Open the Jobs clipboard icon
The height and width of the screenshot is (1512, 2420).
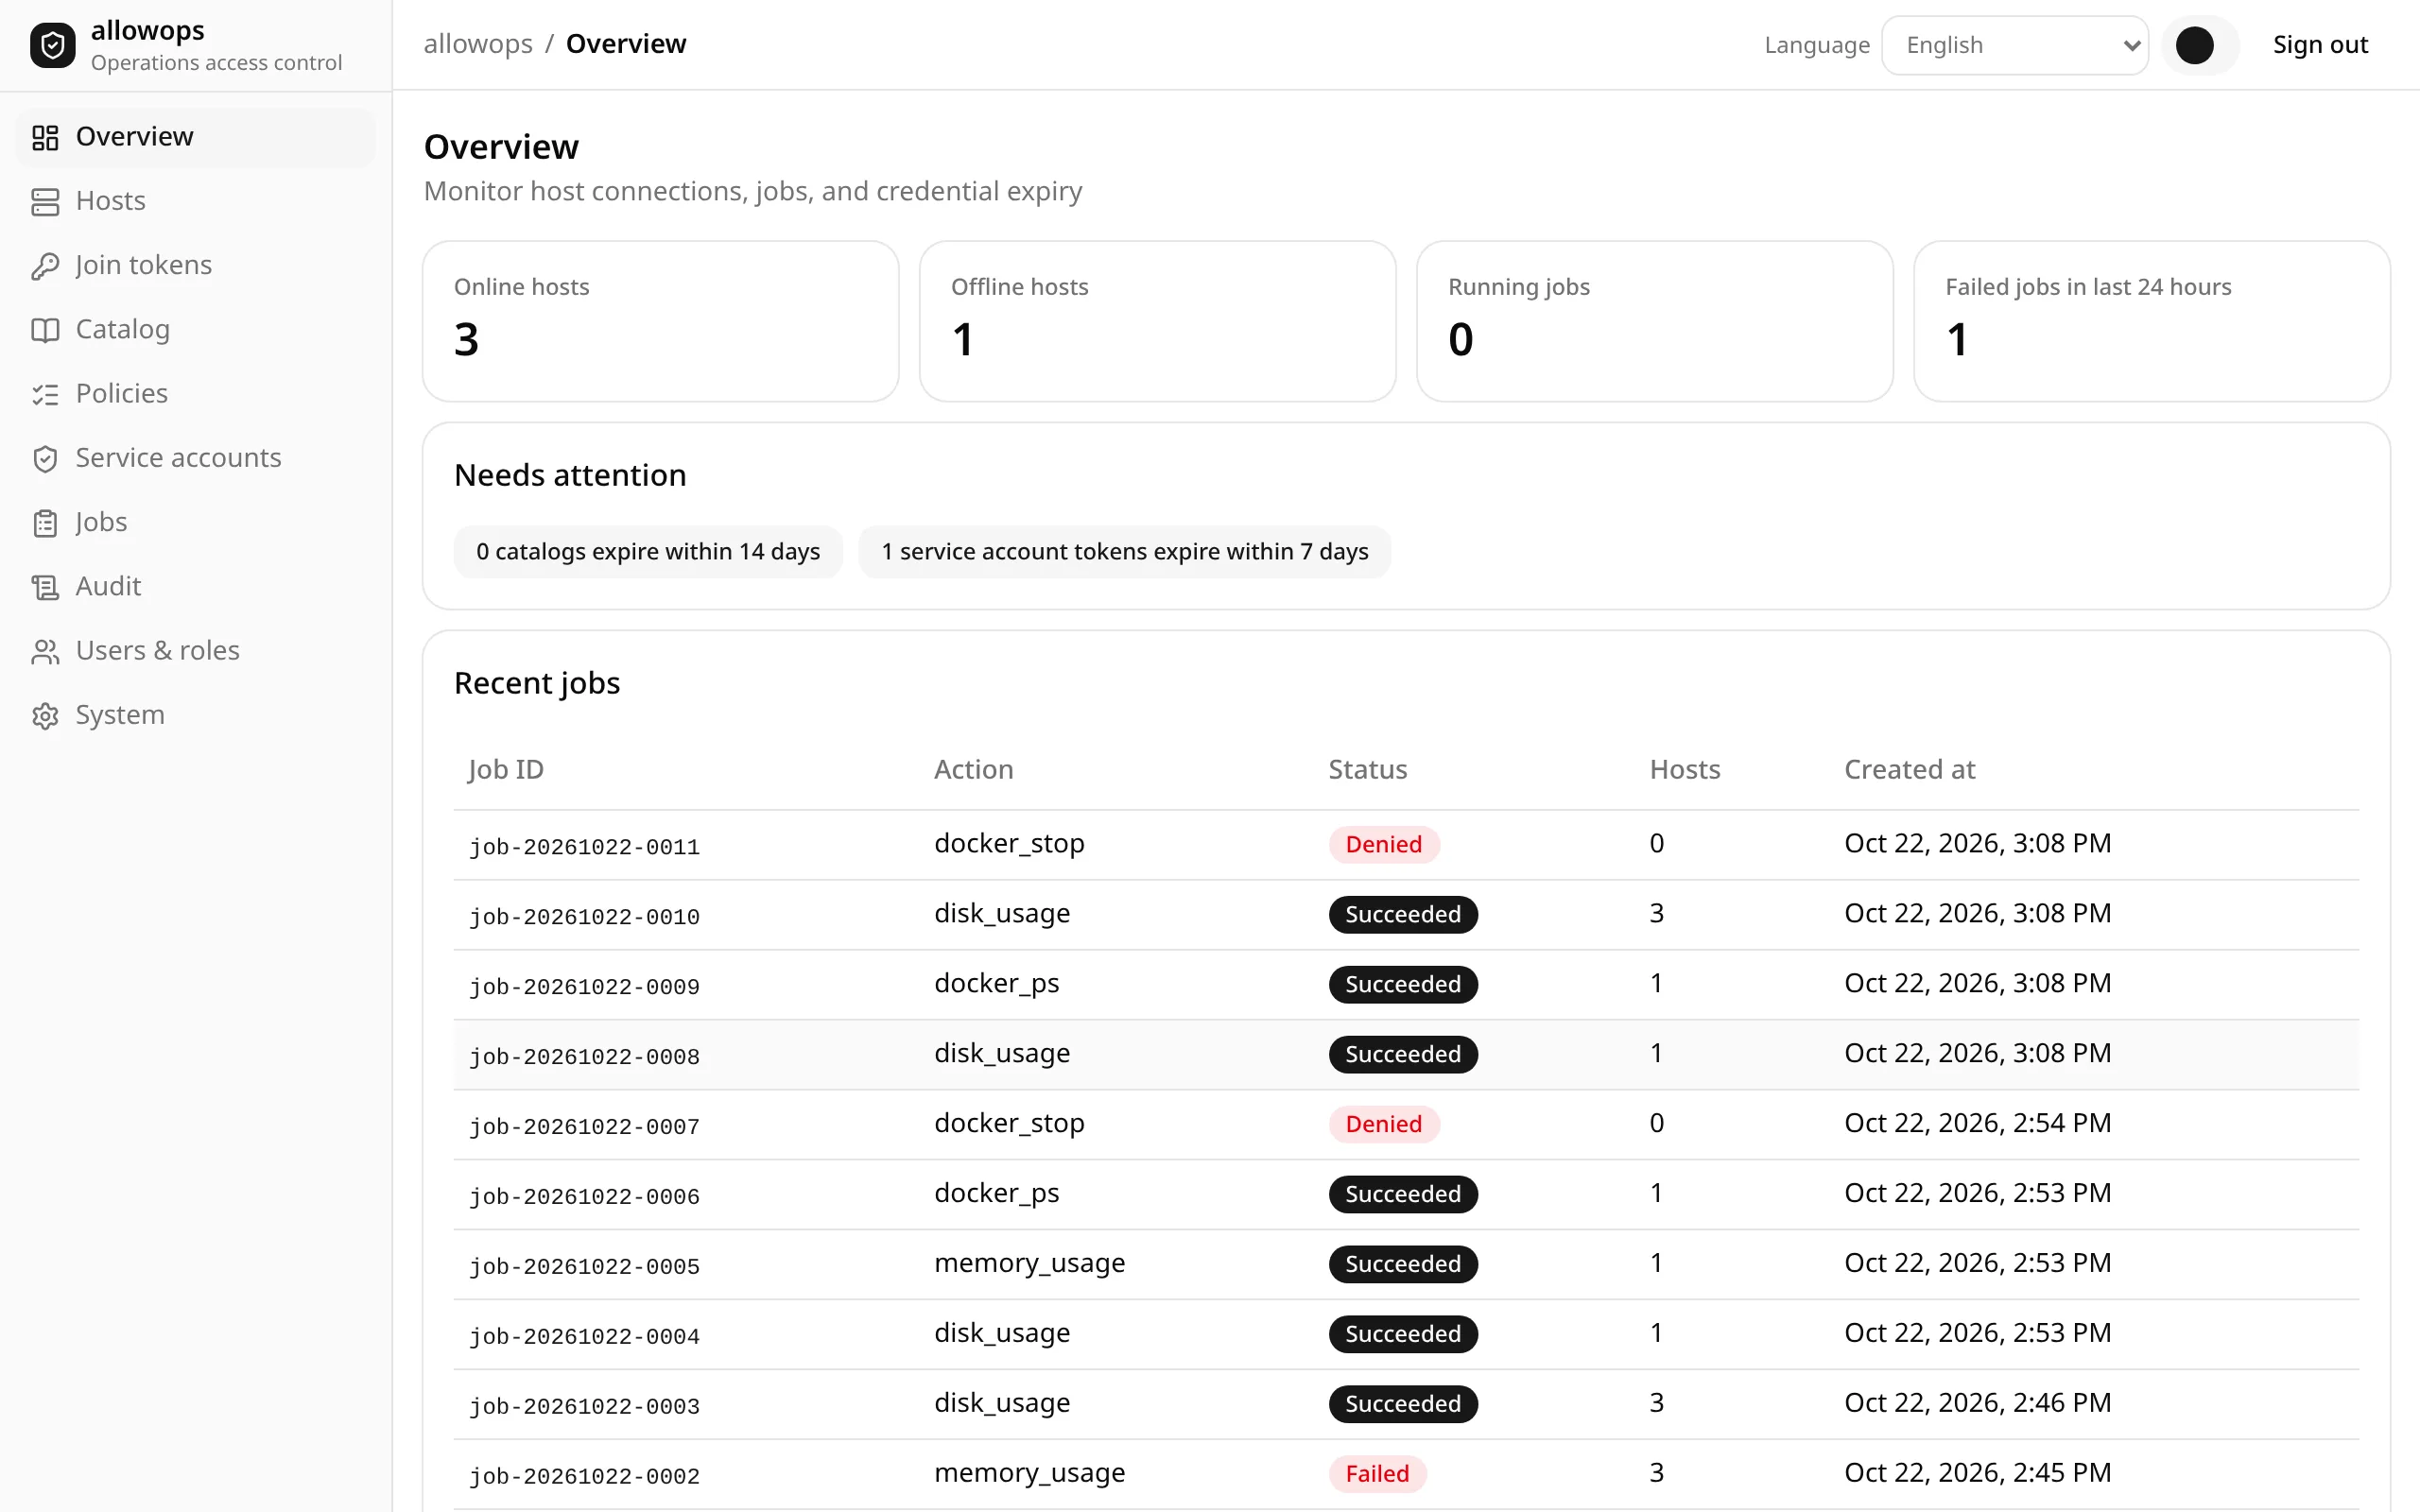coord(45,522)
